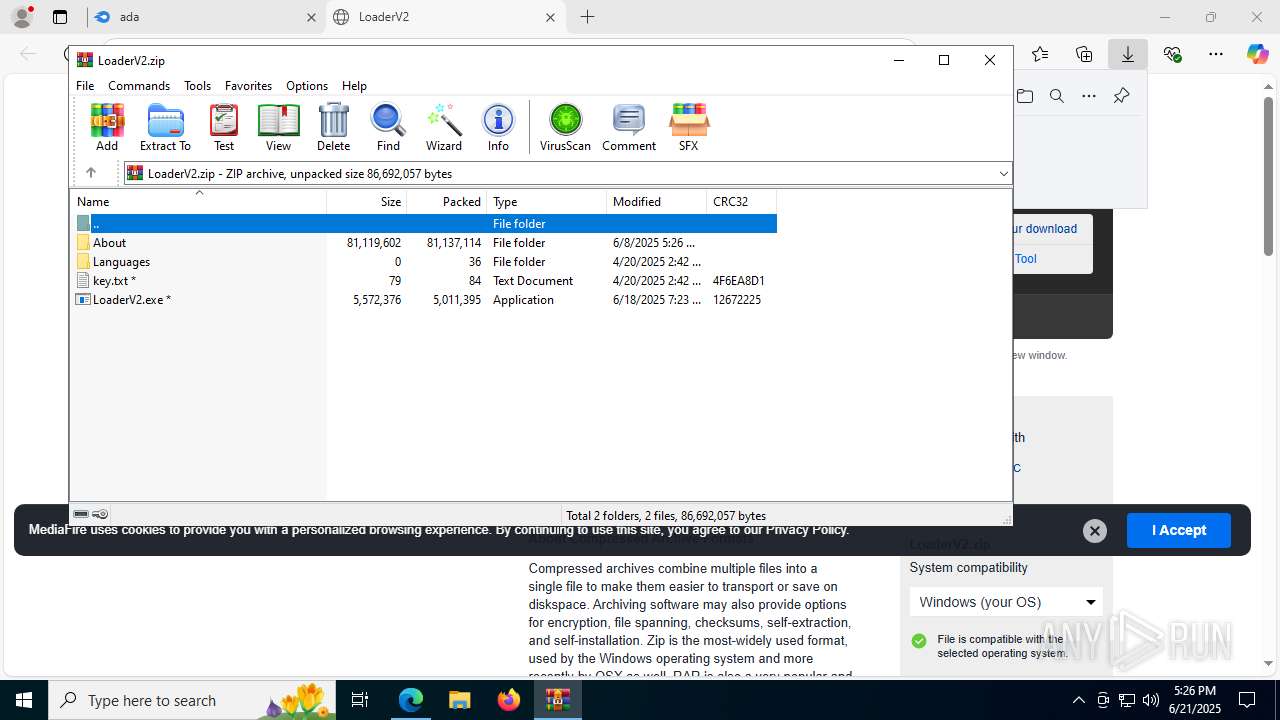The image size is (1280, 720).
Task: Open File Explorer from the taskbar
Action: 459,700
